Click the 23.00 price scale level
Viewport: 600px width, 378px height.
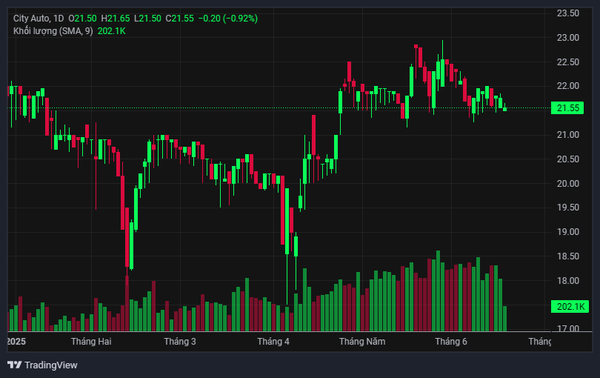(x=568, y=37)
